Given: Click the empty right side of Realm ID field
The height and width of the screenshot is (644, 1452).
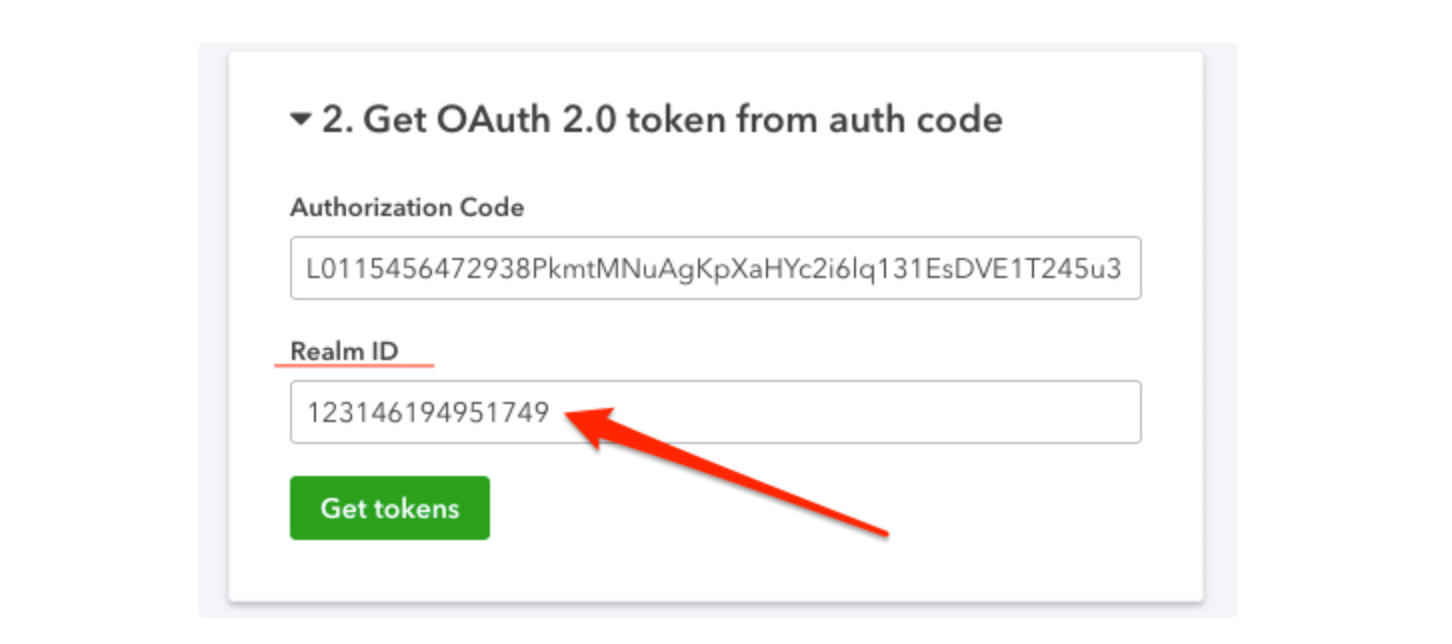Looking at the screenshot, I should pyautogui.click(x=900, y=412).
